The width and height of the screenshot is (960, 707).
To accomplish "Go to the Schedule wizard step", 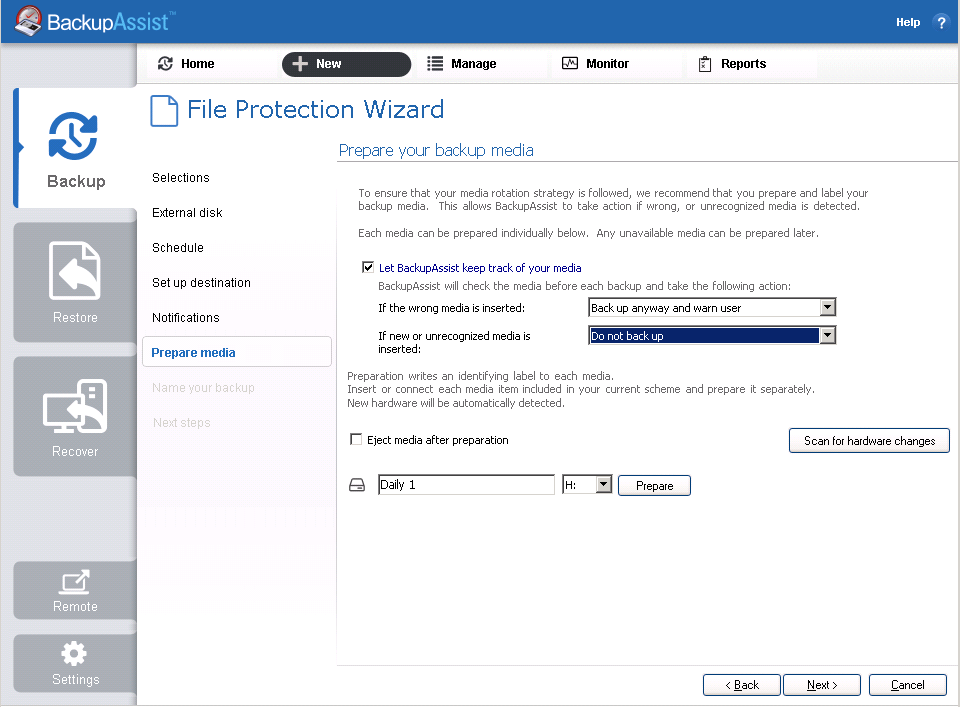I will click(178, 247).
